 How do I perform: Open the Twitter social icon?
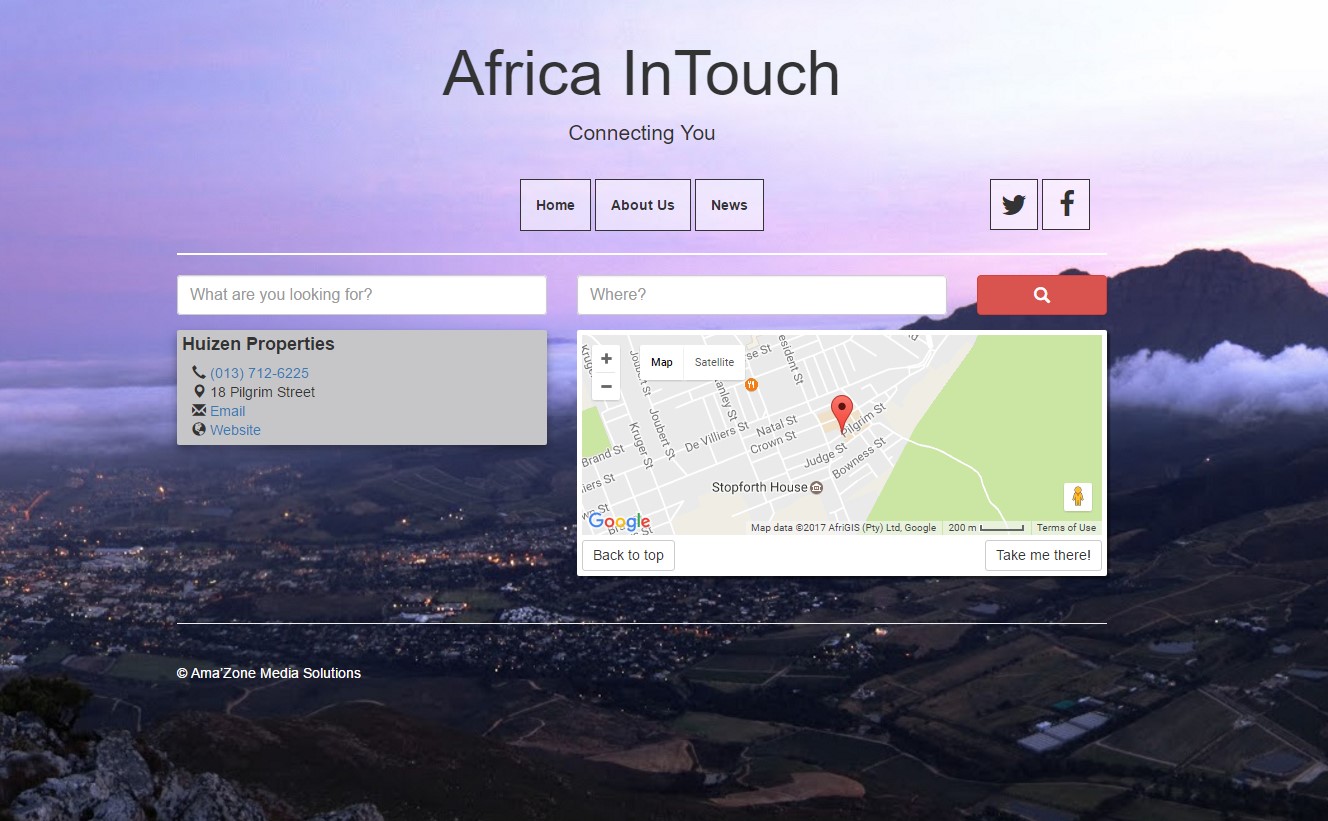pos(1013,205)
